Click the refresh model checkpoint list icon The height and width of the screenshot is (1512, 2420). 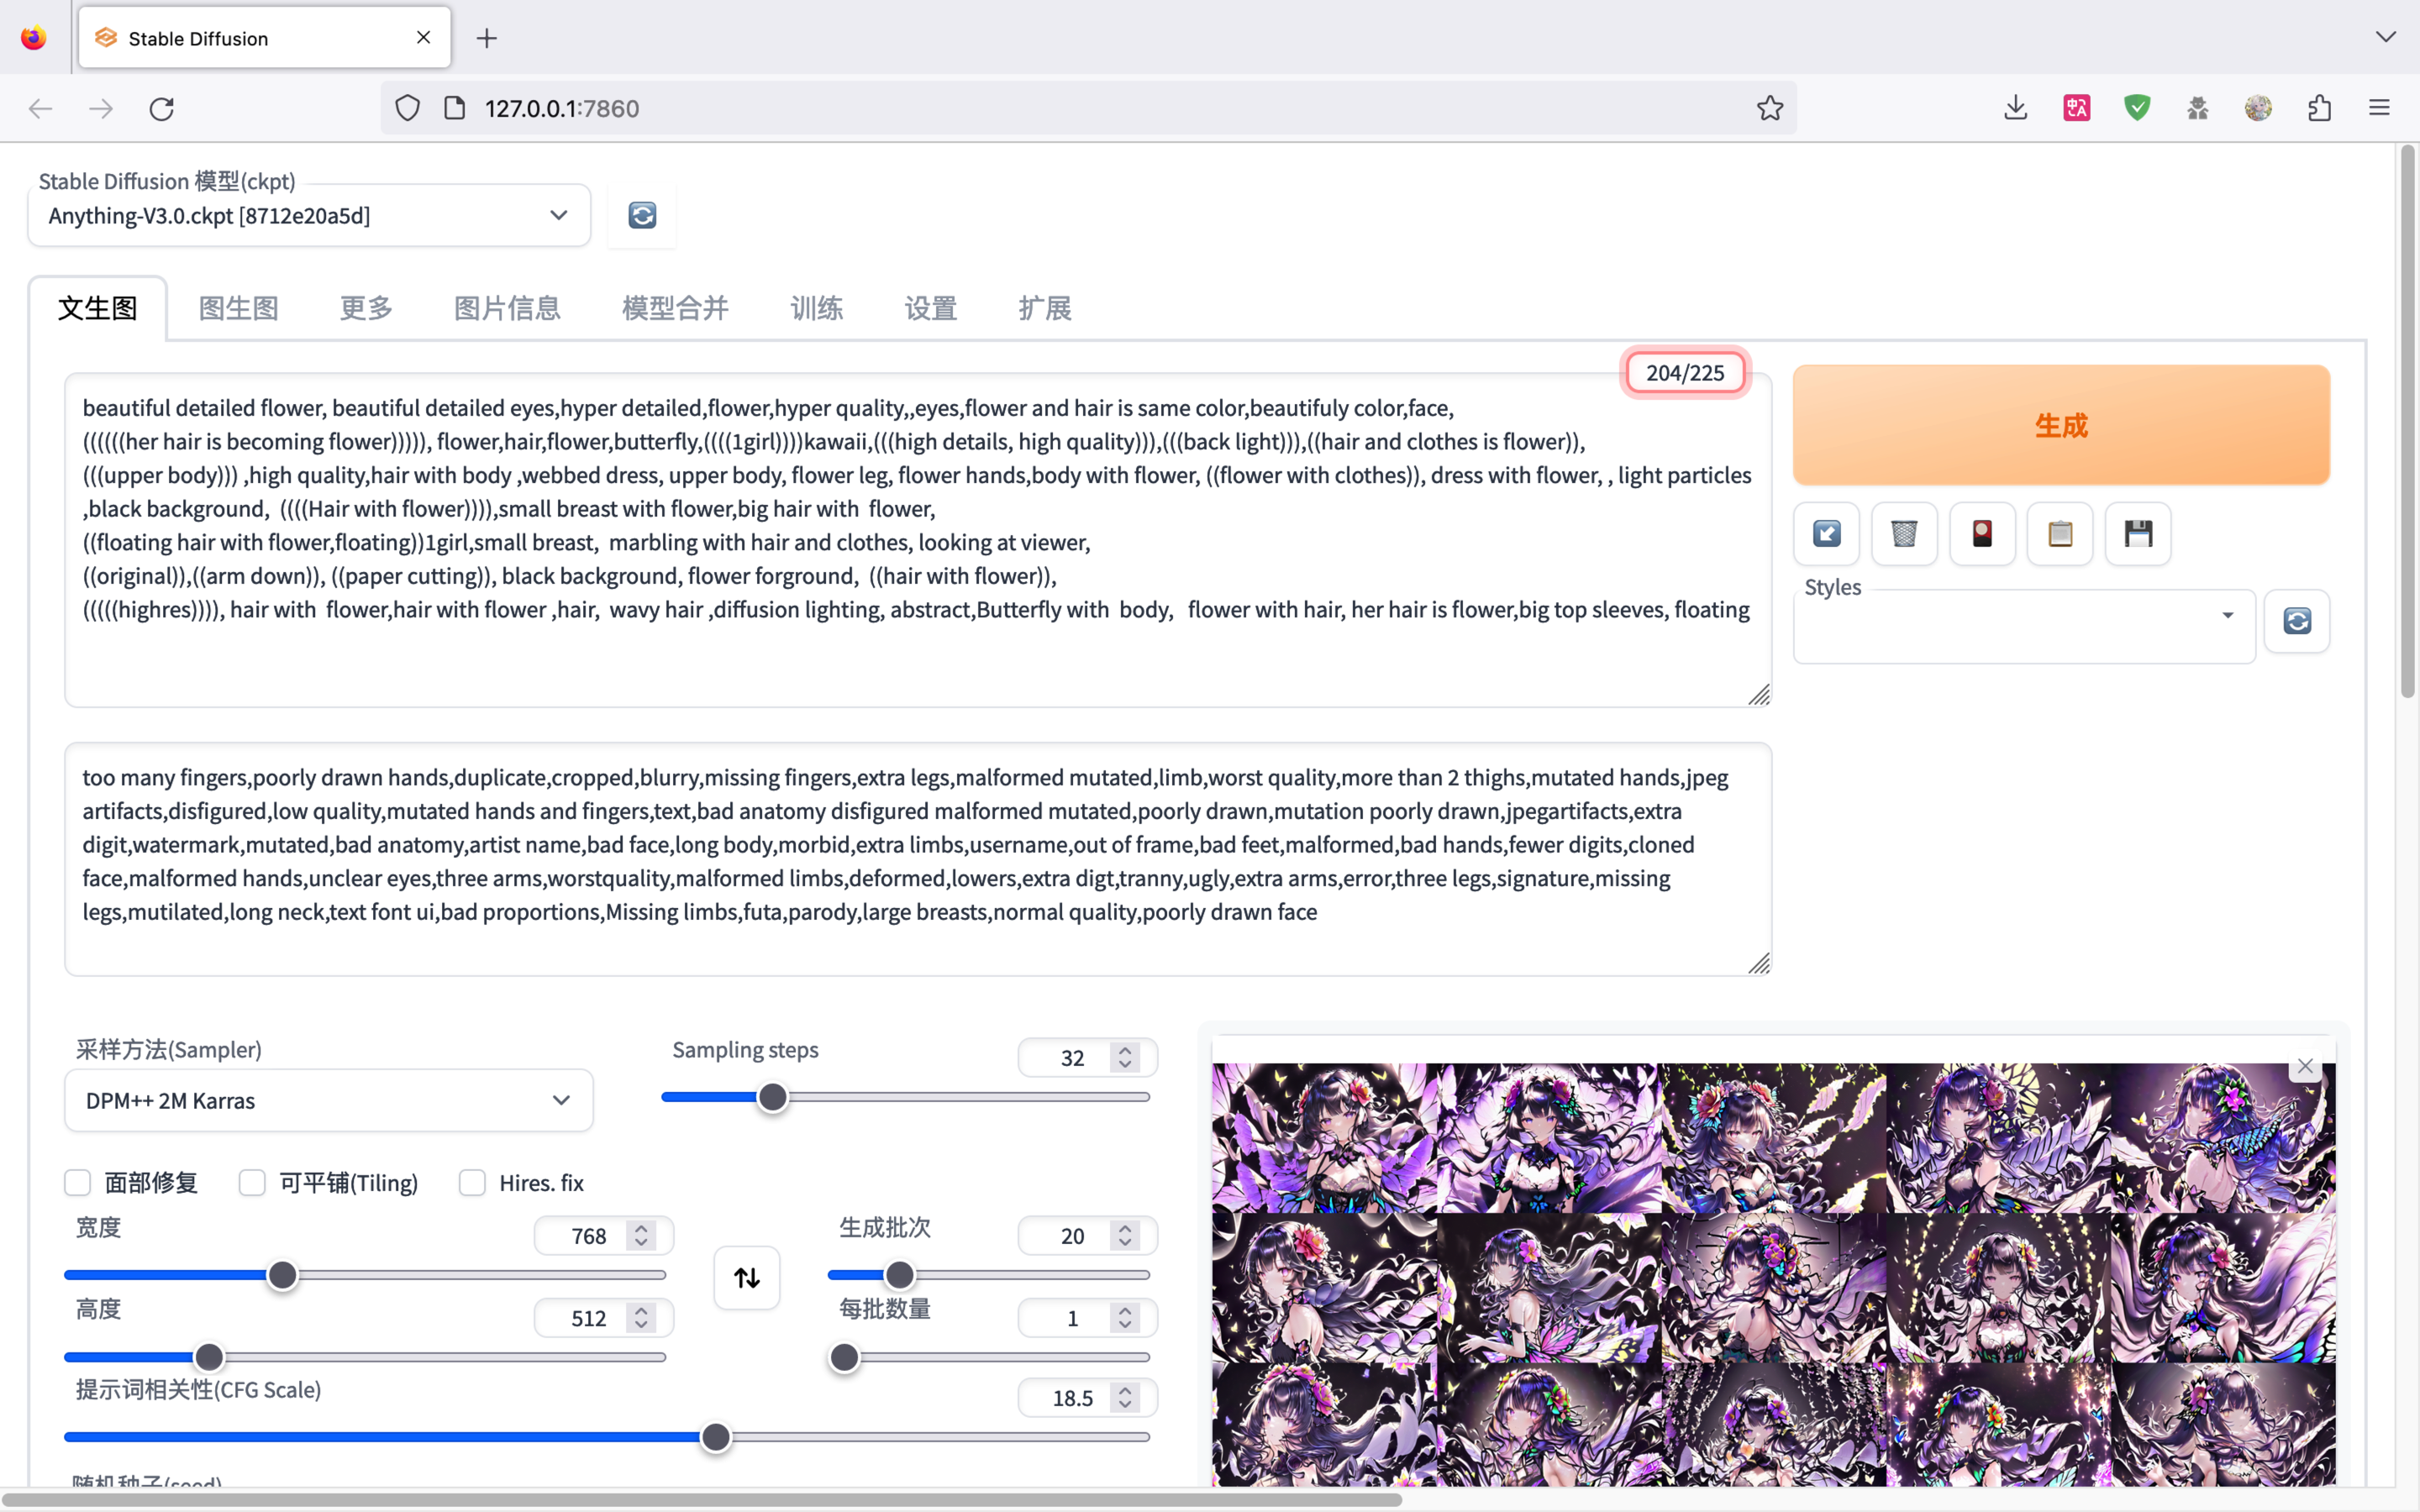[x=642, y=215]
